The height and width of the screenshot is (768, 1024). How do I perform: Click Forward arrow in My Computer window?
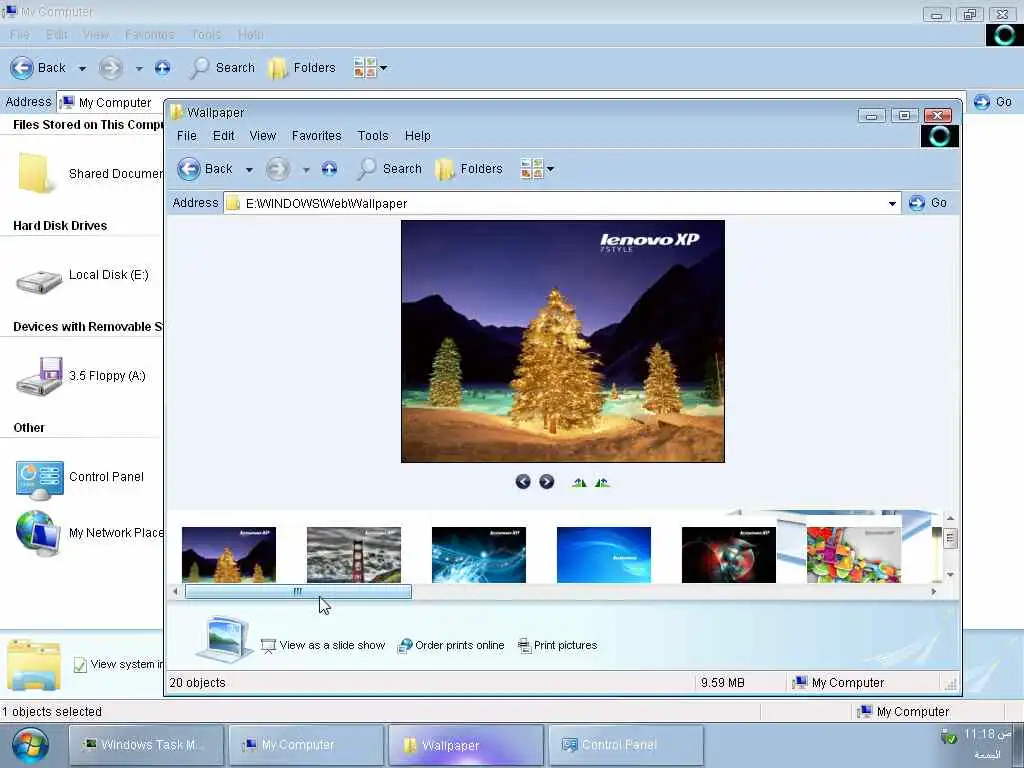coord(110,68)
